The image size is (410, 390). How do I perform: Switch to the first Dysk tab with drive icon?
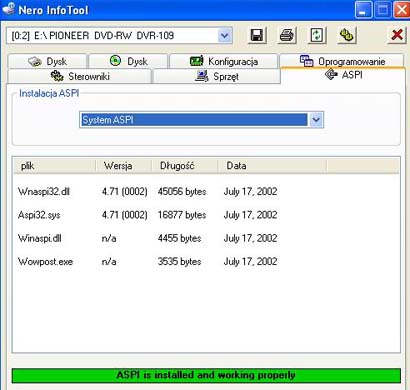tap(47, 61)
